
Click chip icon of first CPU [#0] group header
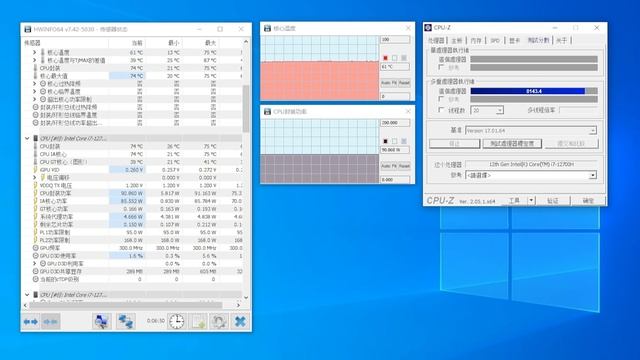tap(36, 138)
